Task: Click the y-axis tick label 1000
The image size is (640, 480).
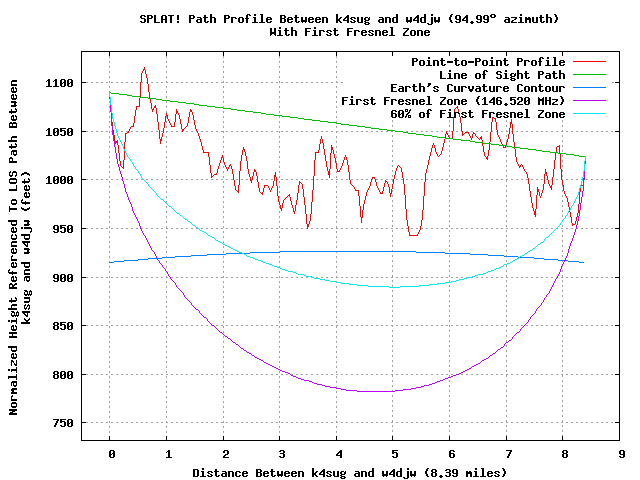Action: [59, 180]
